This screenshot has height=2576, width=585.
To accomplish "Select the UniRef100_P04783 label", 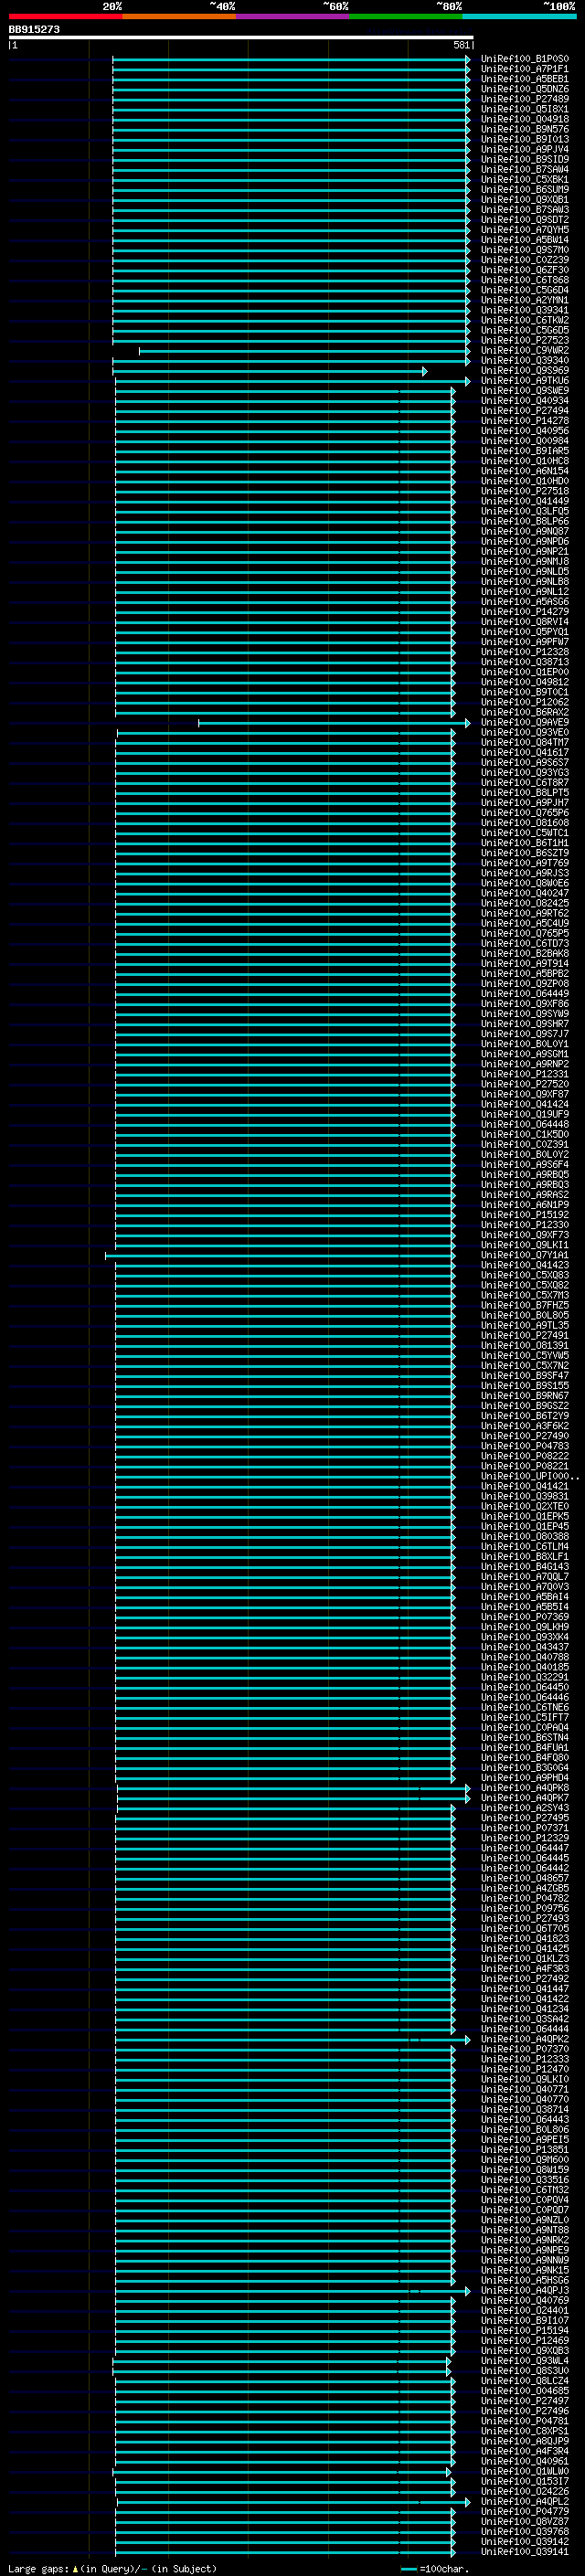I will pos(525,1446).
